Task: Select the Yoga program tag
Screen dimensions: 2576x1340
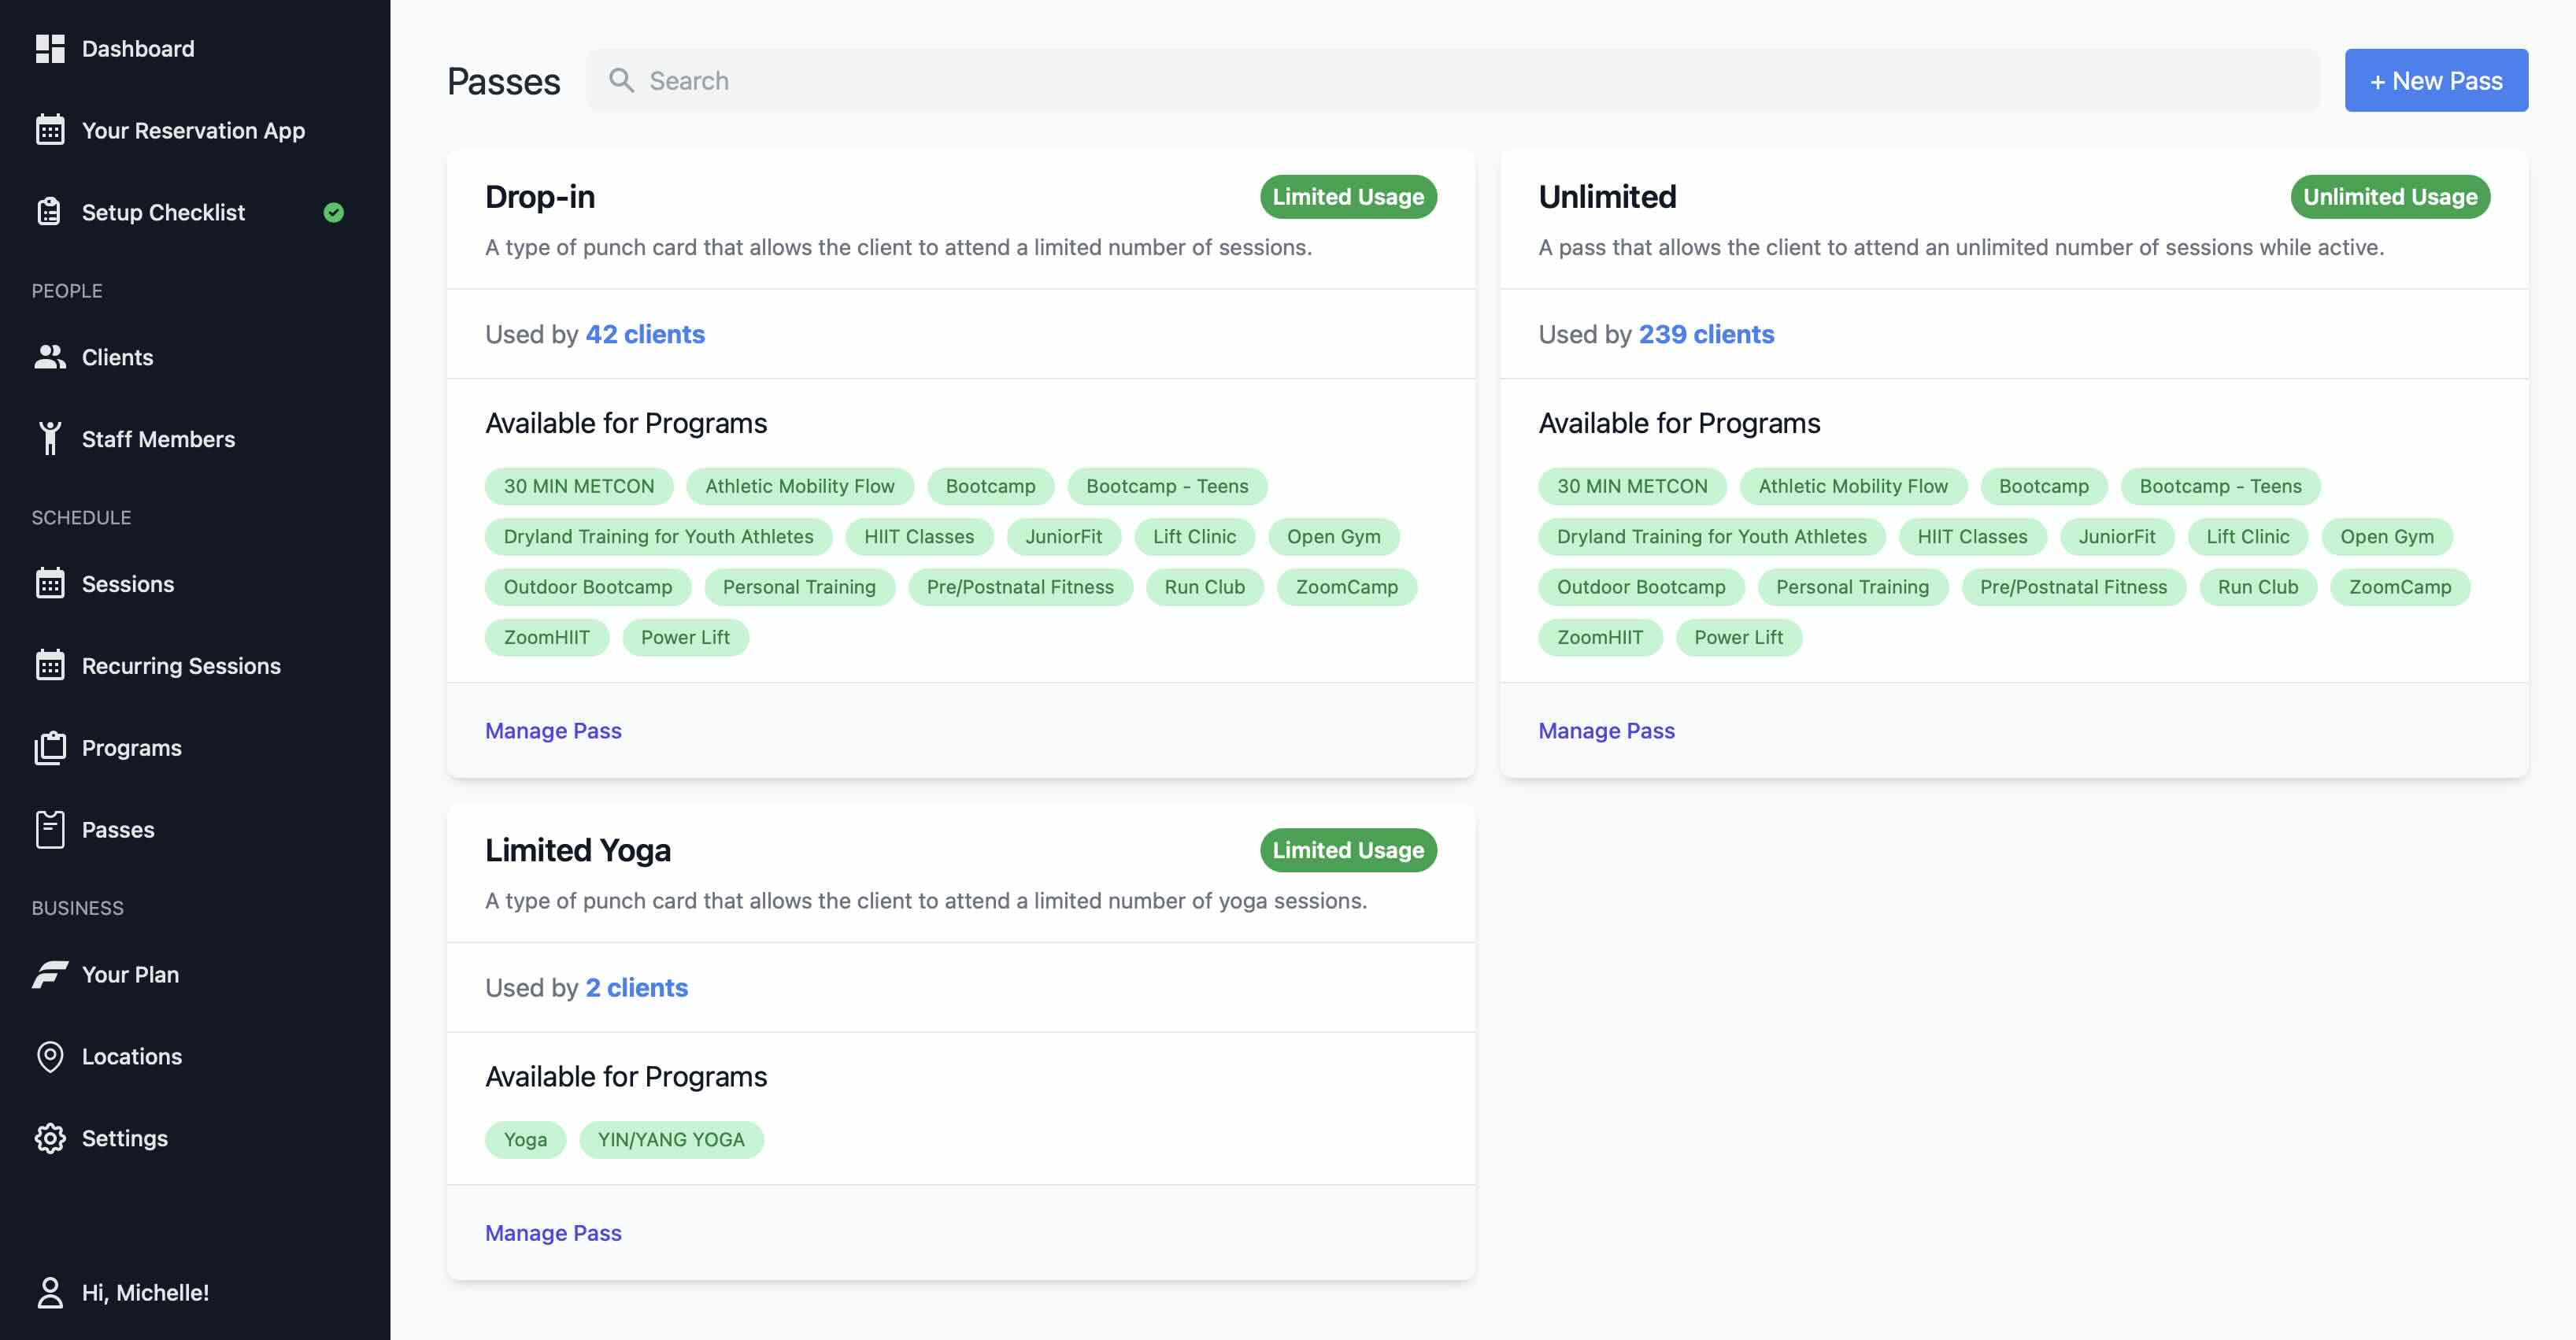Action: pyautogui.click(x=524, y=1139)
